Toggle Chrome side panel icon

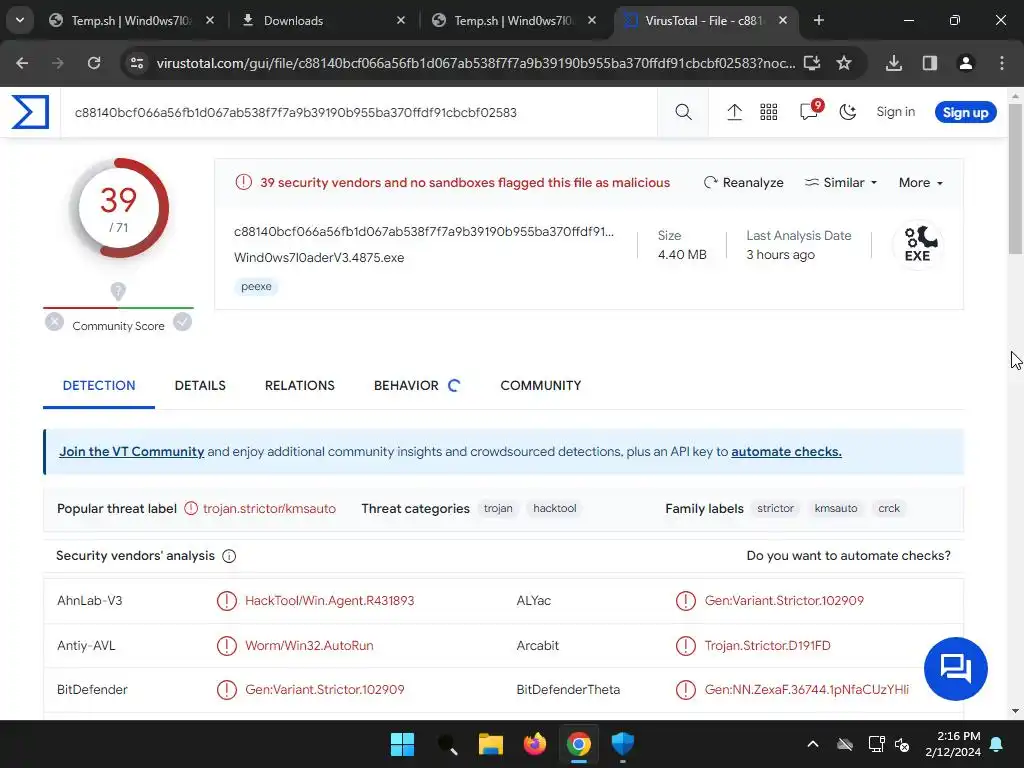(x=929, y=63)
